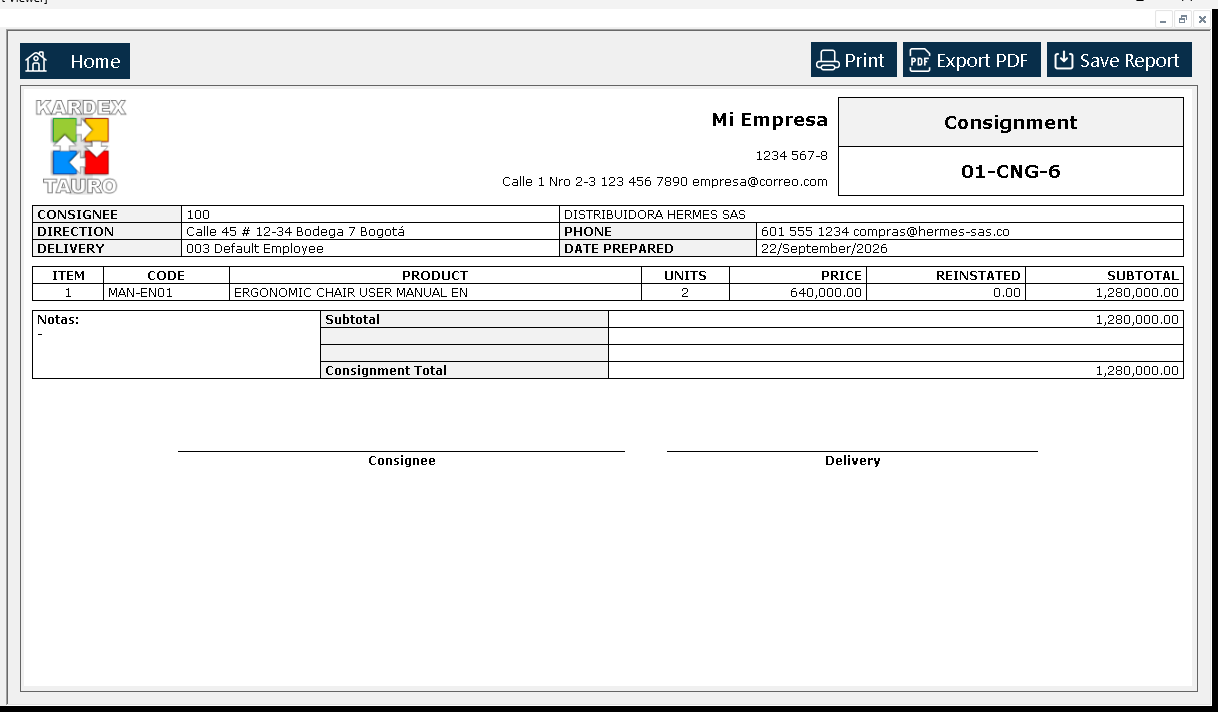Click the UNITS column header
Viewport: 1218px width, 712px height.
point(685,276)
